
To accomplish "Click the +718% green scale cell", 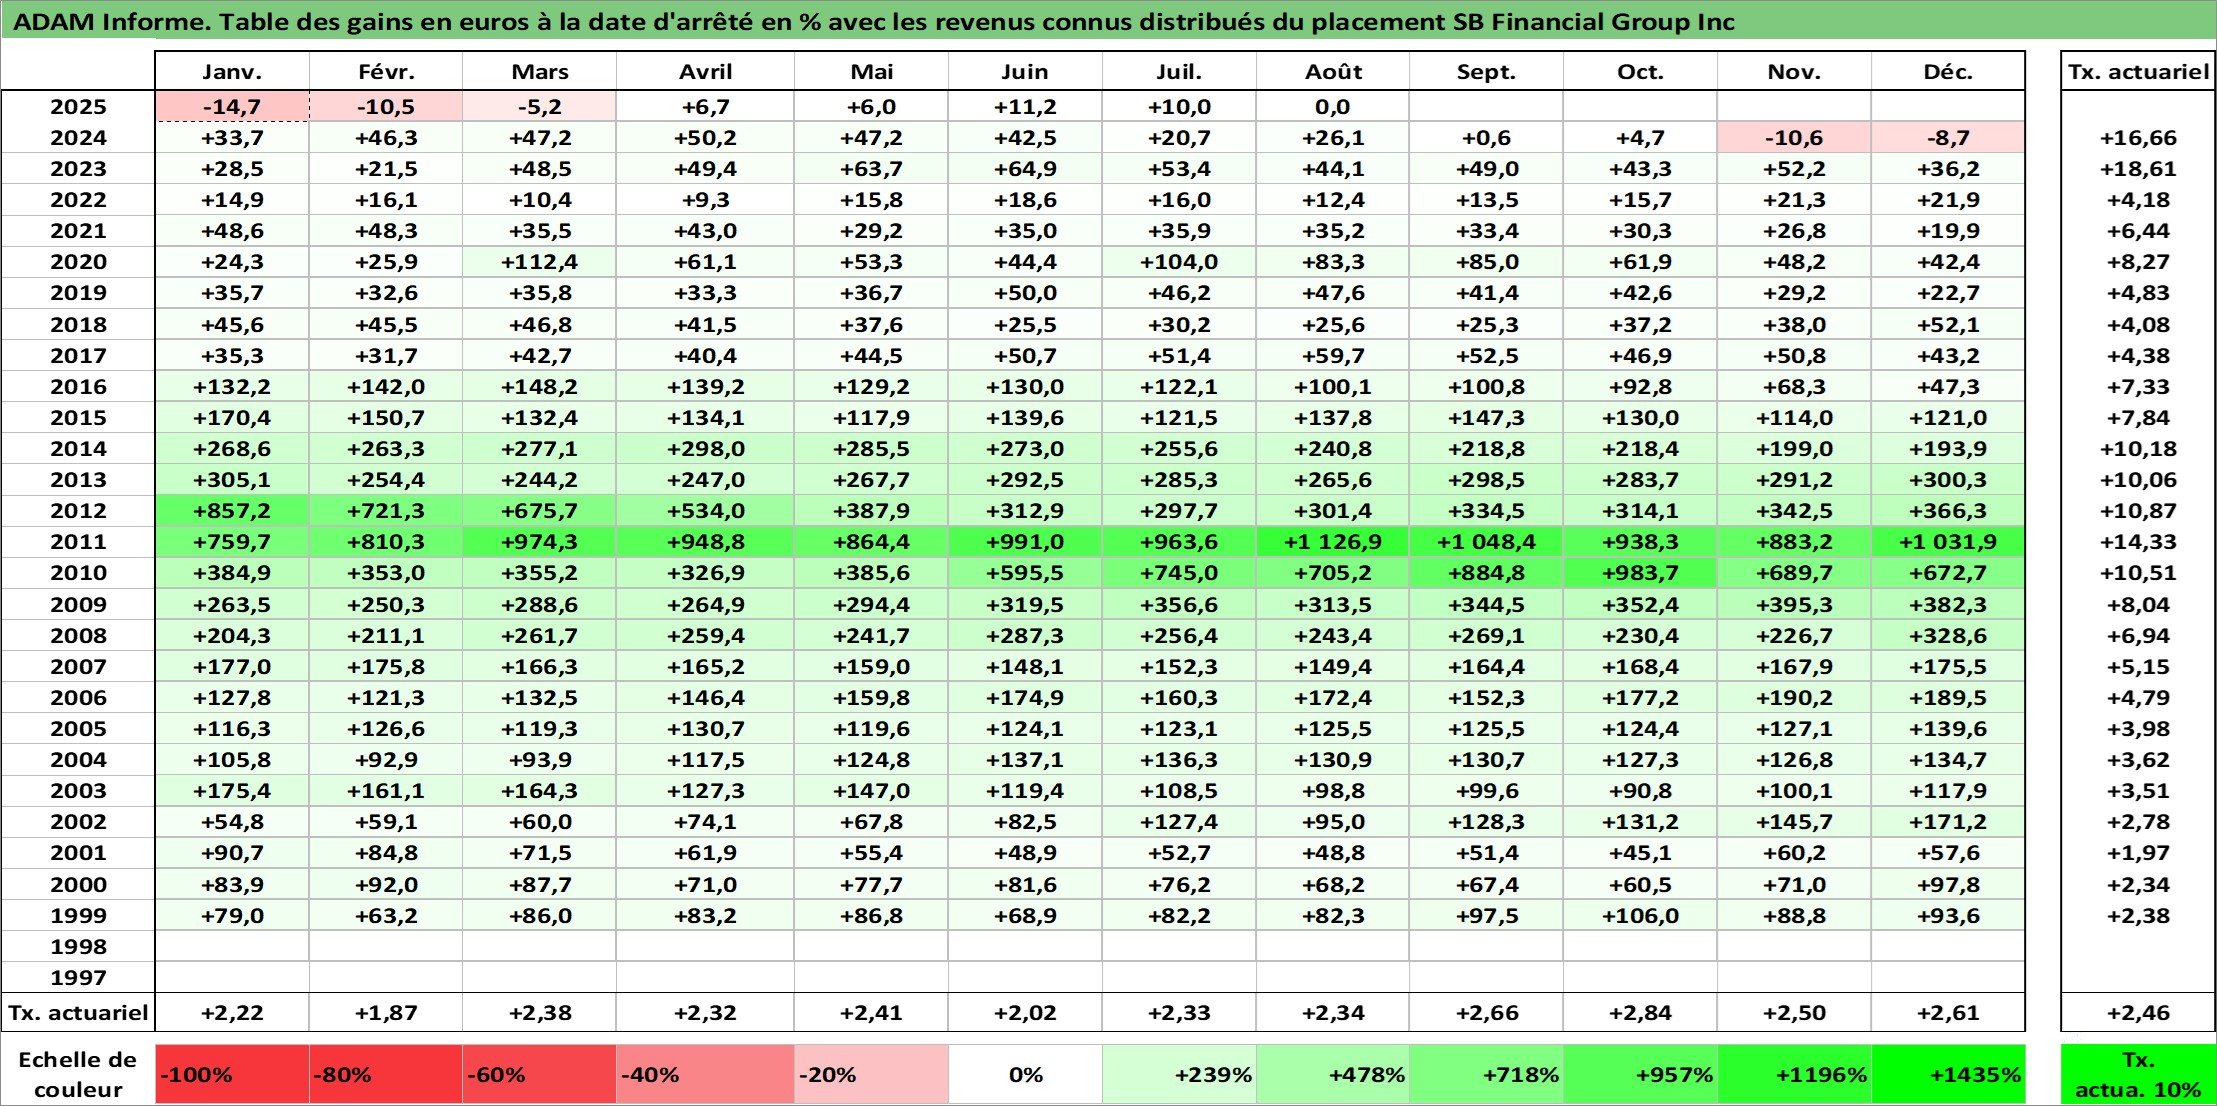I will (x=1486, y=1075).
